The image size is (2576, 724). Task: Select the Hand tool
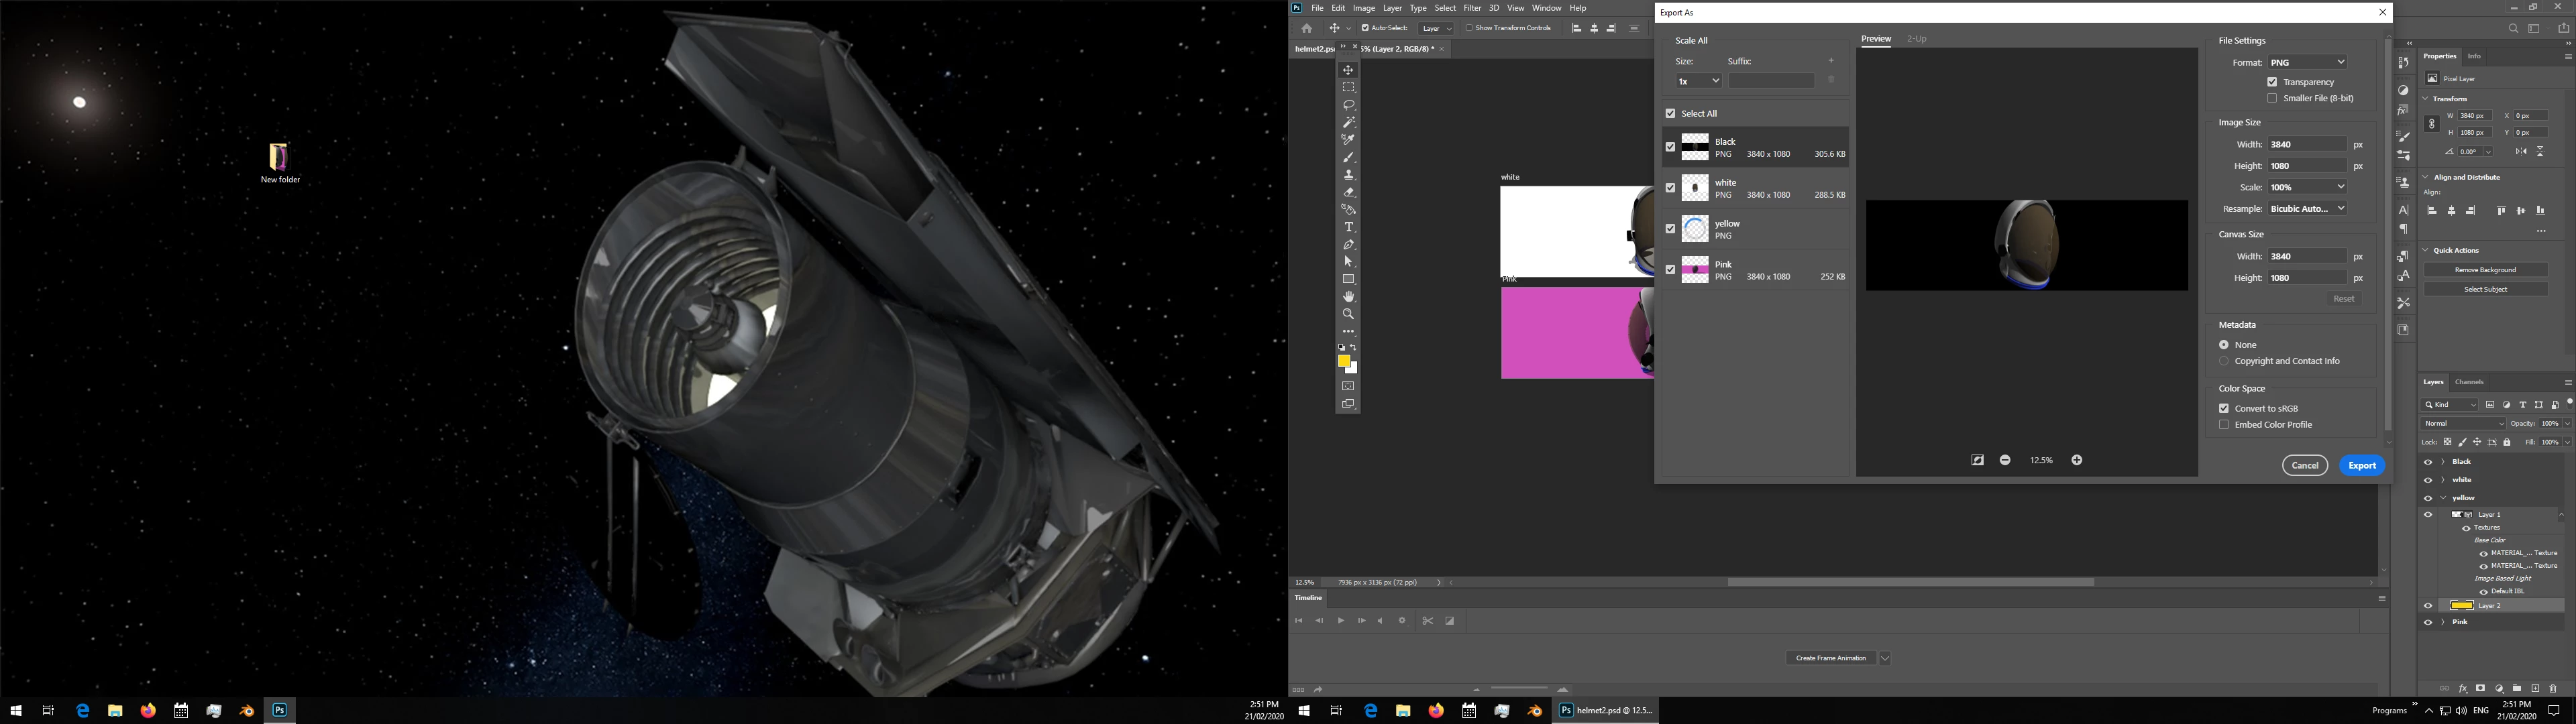click(1348, 297)
